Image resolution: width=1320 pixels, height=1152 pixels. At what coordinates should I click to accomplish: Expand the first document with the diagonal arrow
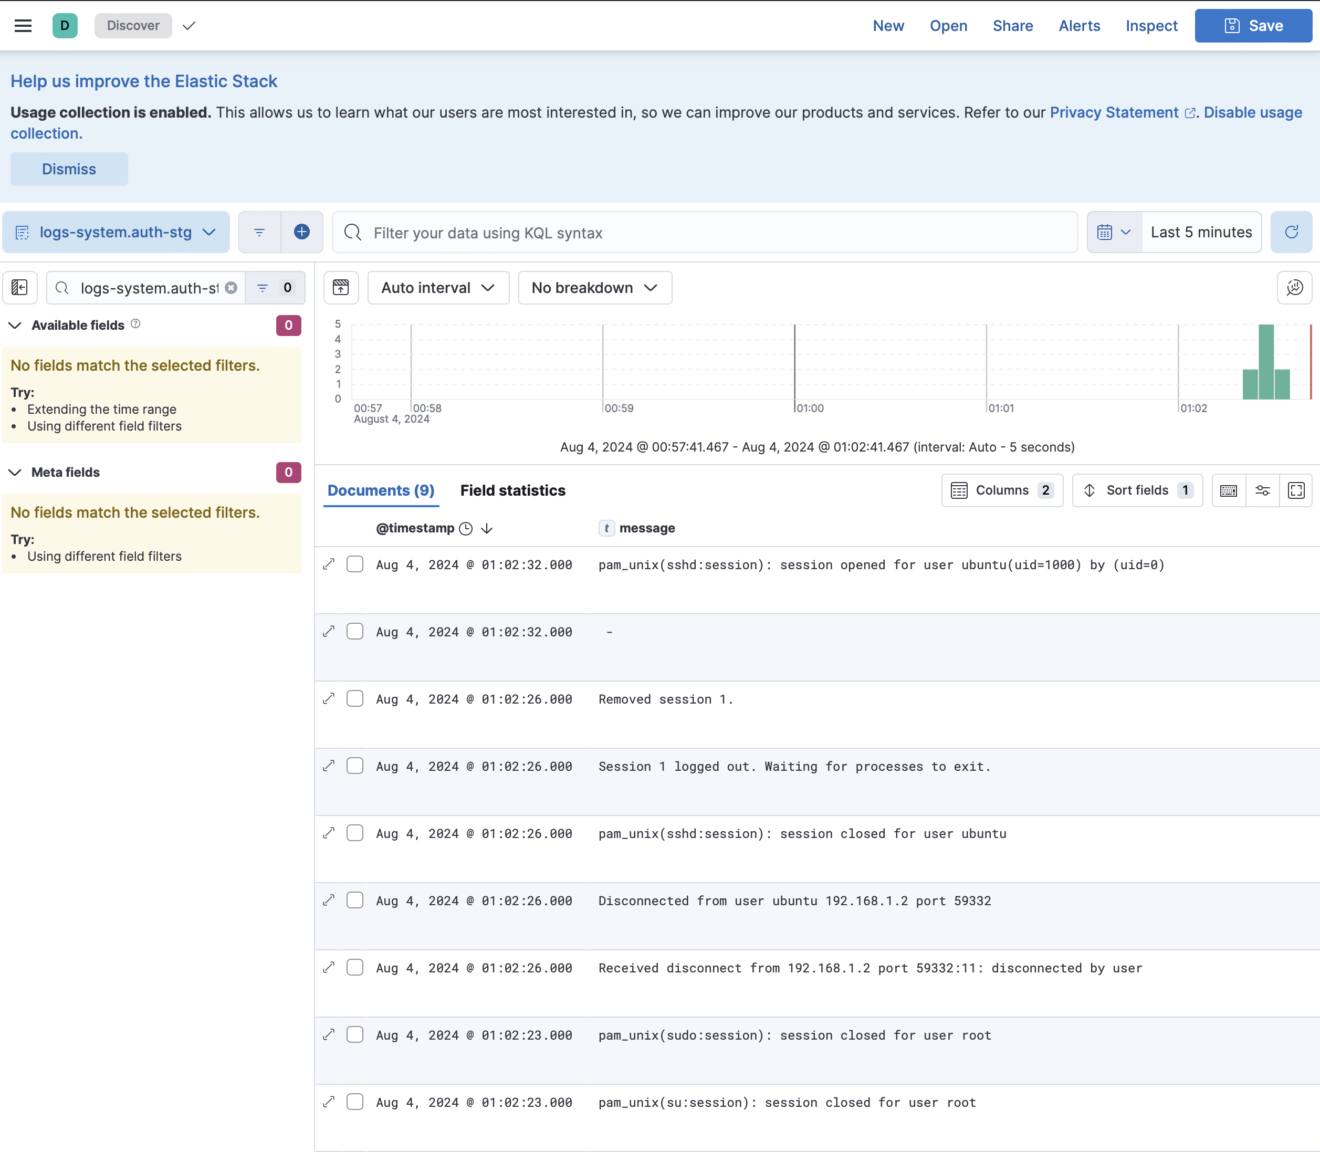(329, 563)
